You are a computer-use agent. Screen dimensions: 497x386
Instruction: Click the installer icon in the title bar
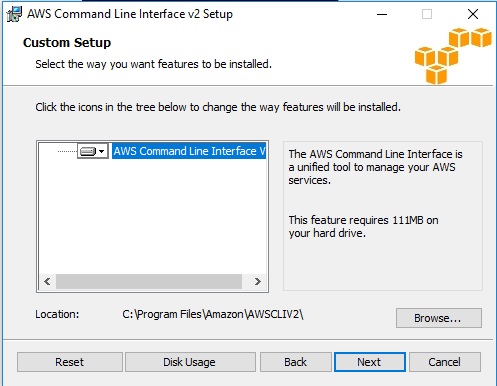click(14, 14)
